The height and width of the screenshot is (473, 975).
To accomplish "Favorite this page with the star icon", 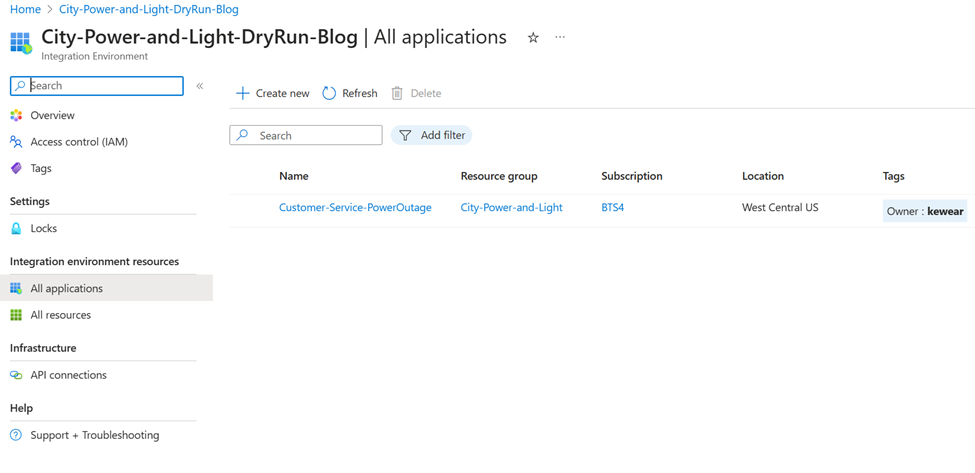I will pos(533,38).
